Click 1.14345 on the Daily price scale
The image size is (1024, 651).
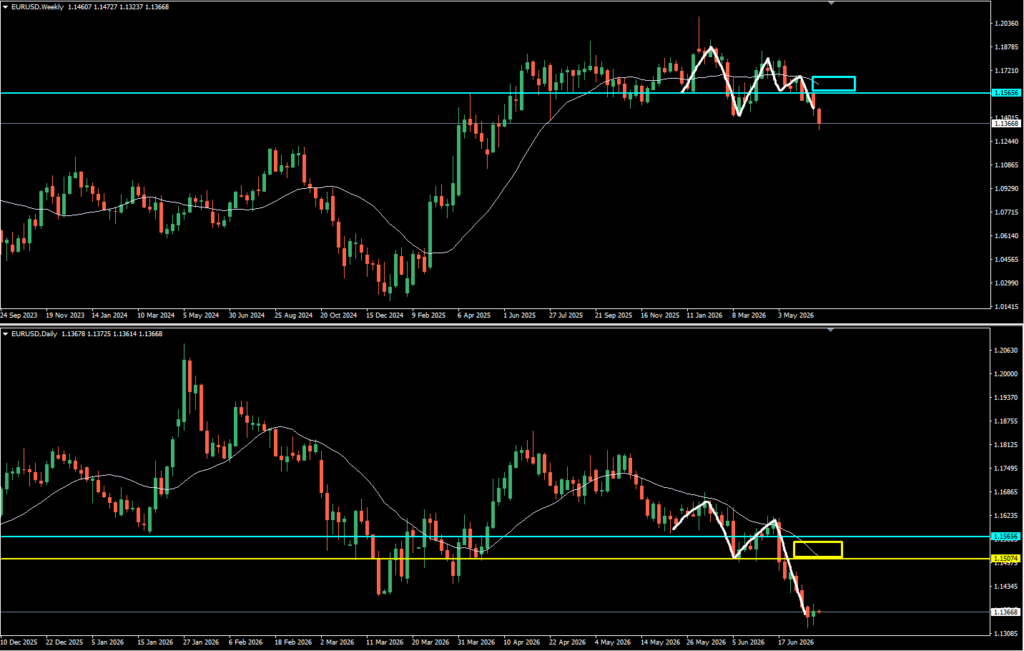pyautogui.click(x=1006, y=587)
